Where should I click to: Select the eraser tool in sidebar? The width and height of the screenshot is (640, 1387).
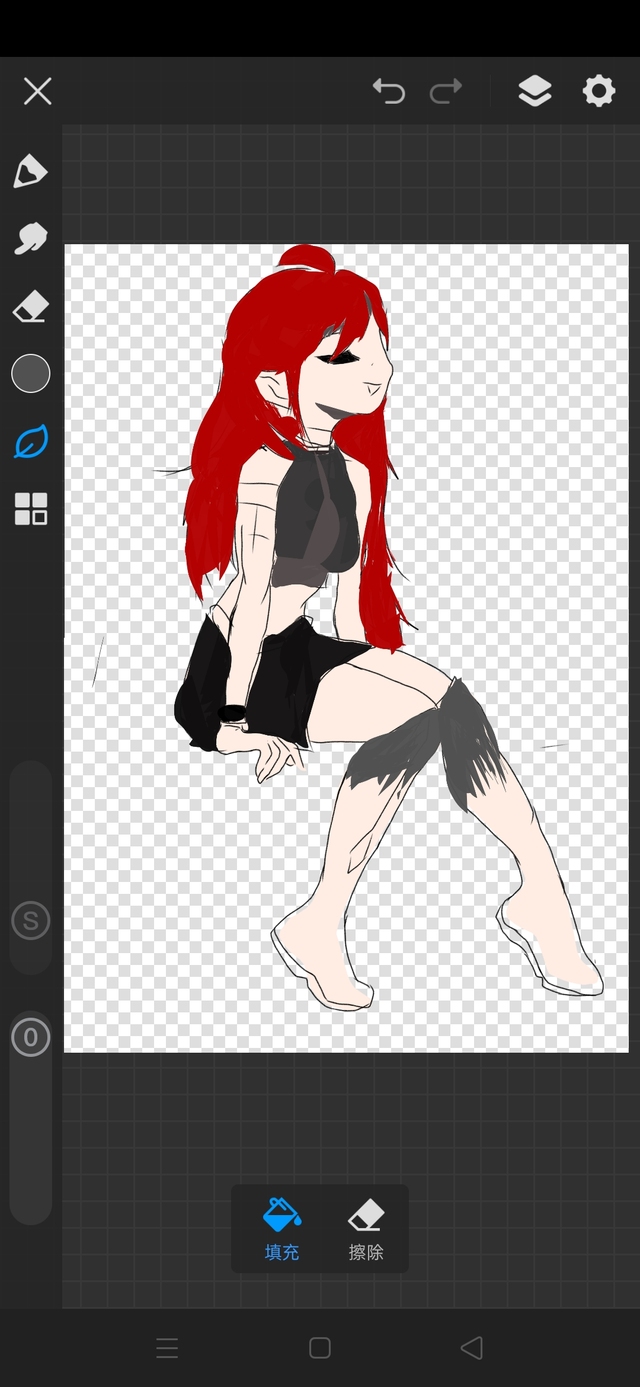point(31,306)
